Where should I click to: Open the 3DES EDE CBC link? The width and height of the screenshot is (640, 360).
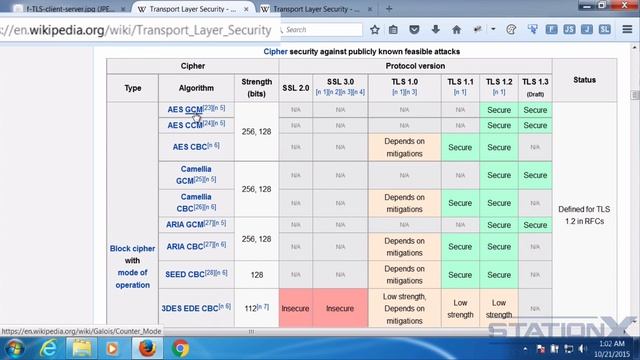click(190, 309)
